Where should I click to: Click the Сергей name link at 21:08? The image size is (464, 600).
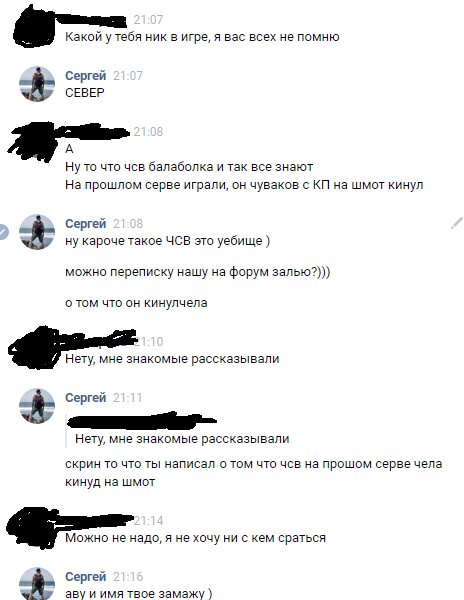(x=85, y=223)
